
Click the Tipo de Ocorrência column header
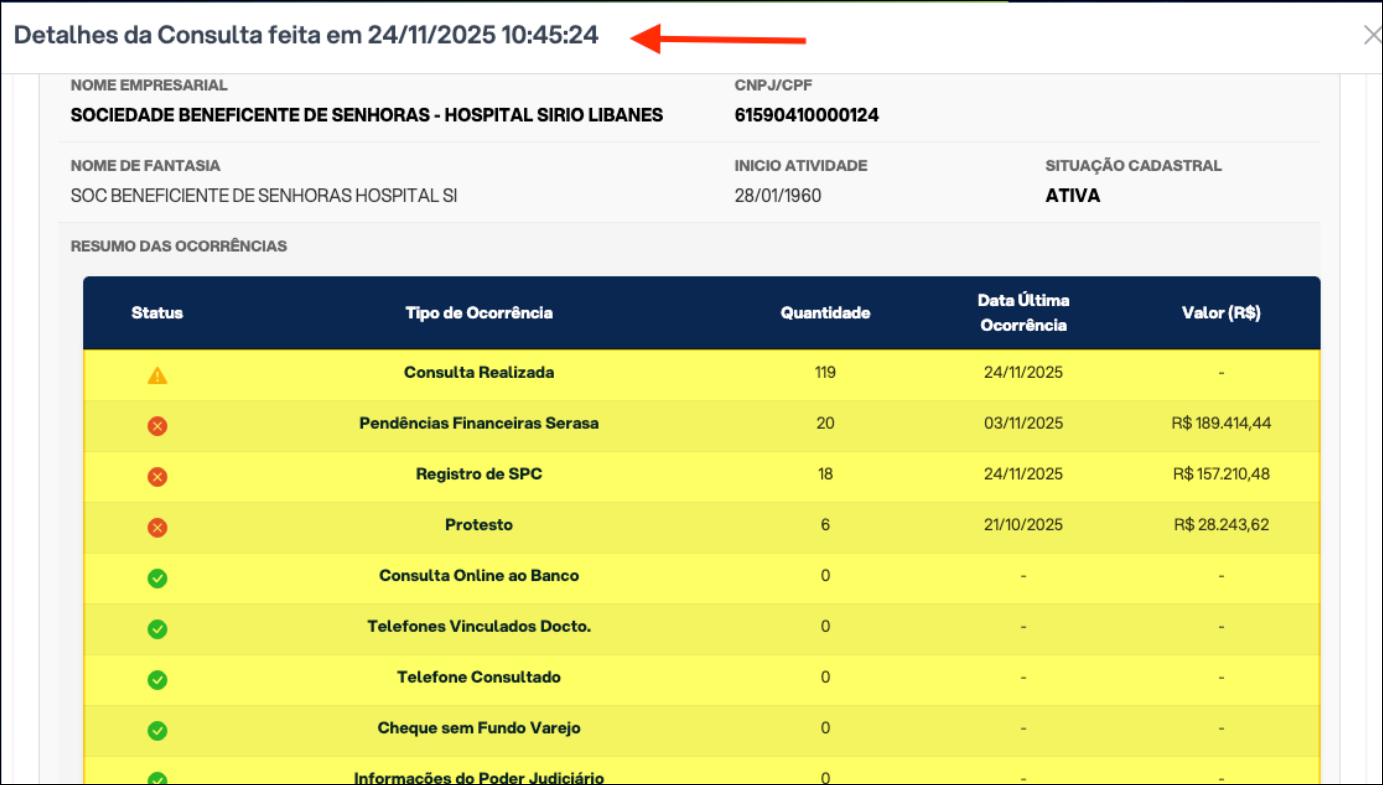point(479,313)
